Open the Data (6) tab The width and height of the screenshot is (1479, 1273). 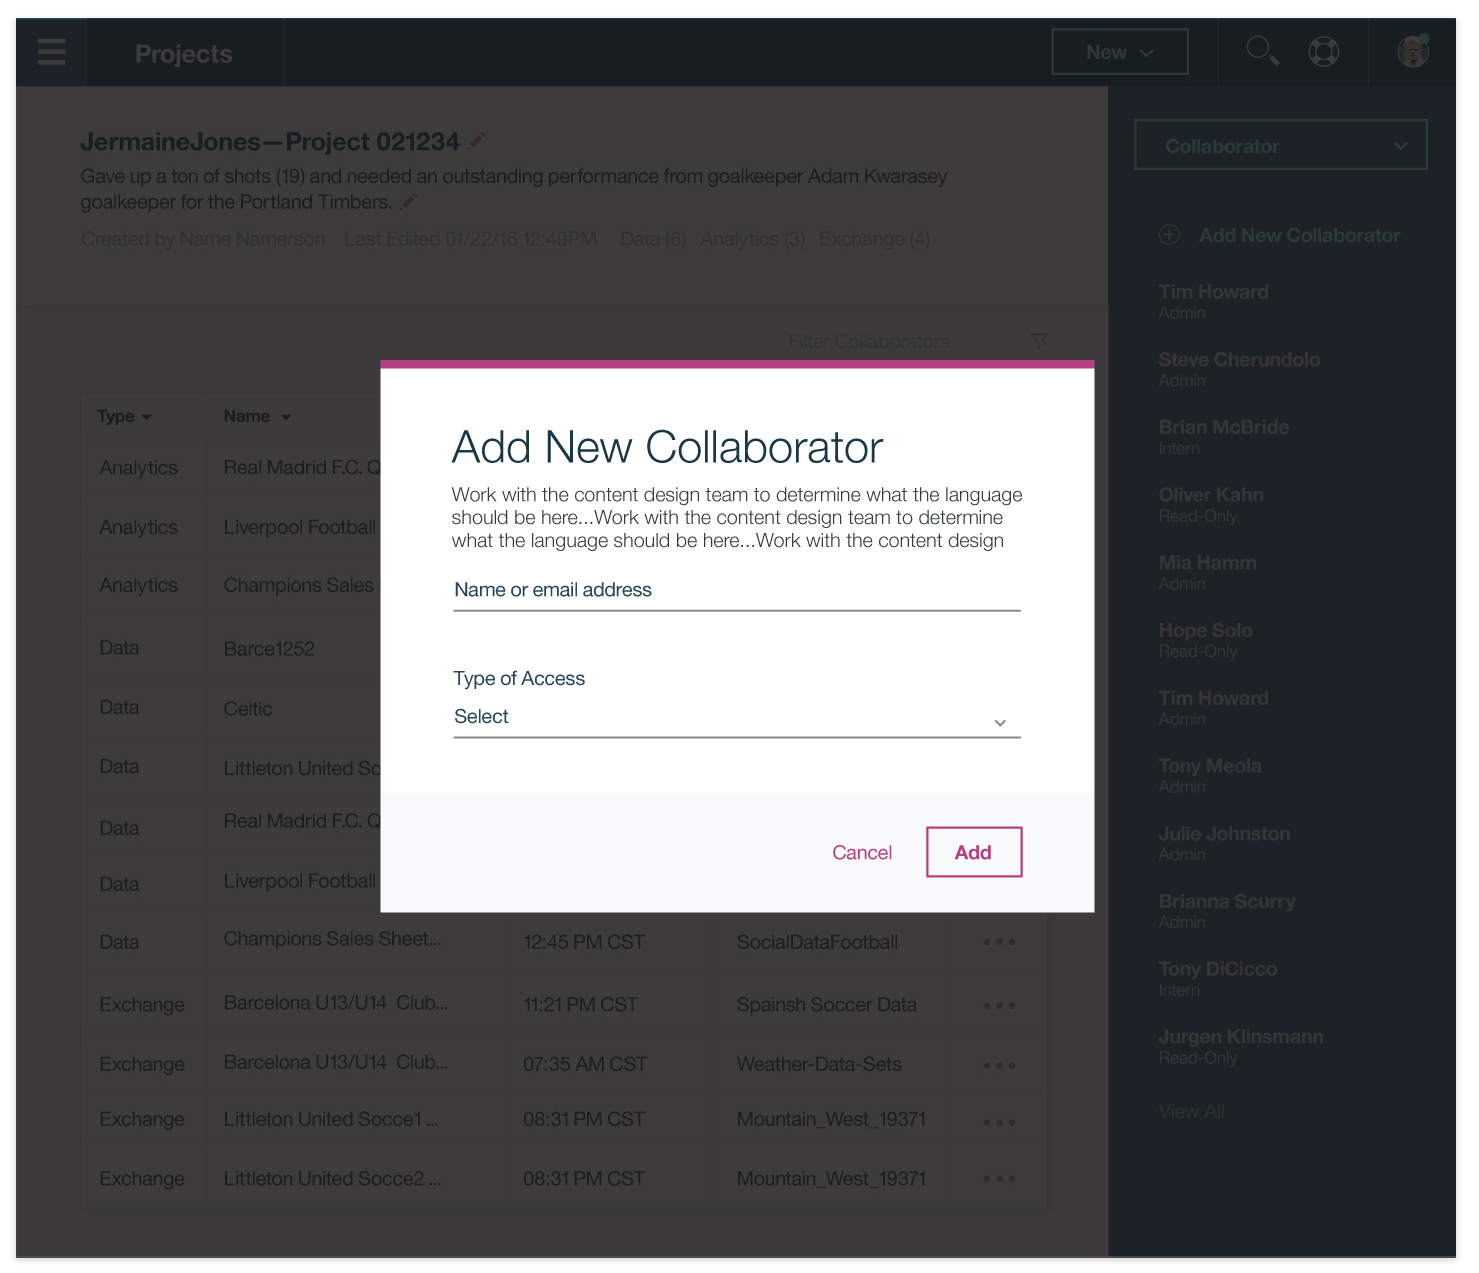click(653, 239)
